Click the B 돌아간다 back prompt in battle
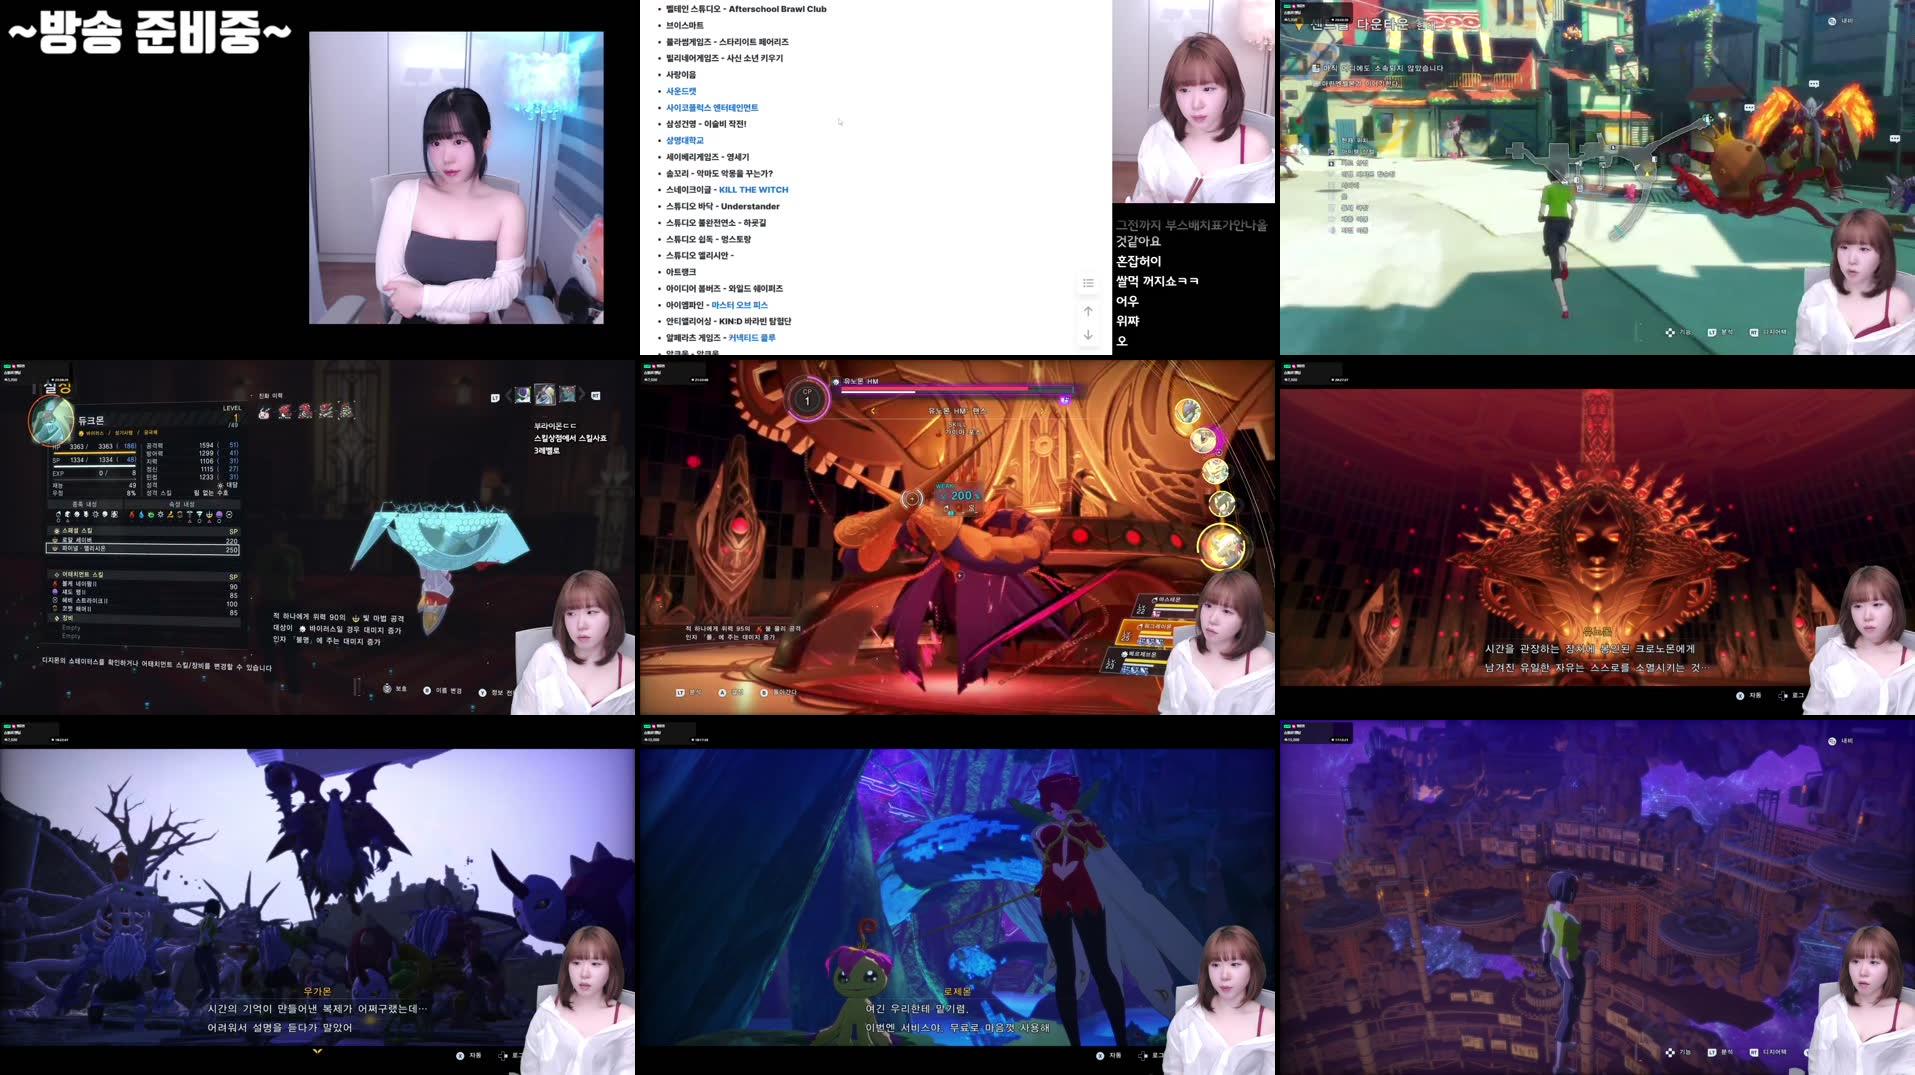The height and width of the screenshot is (1075, 1915). (779, 692)
